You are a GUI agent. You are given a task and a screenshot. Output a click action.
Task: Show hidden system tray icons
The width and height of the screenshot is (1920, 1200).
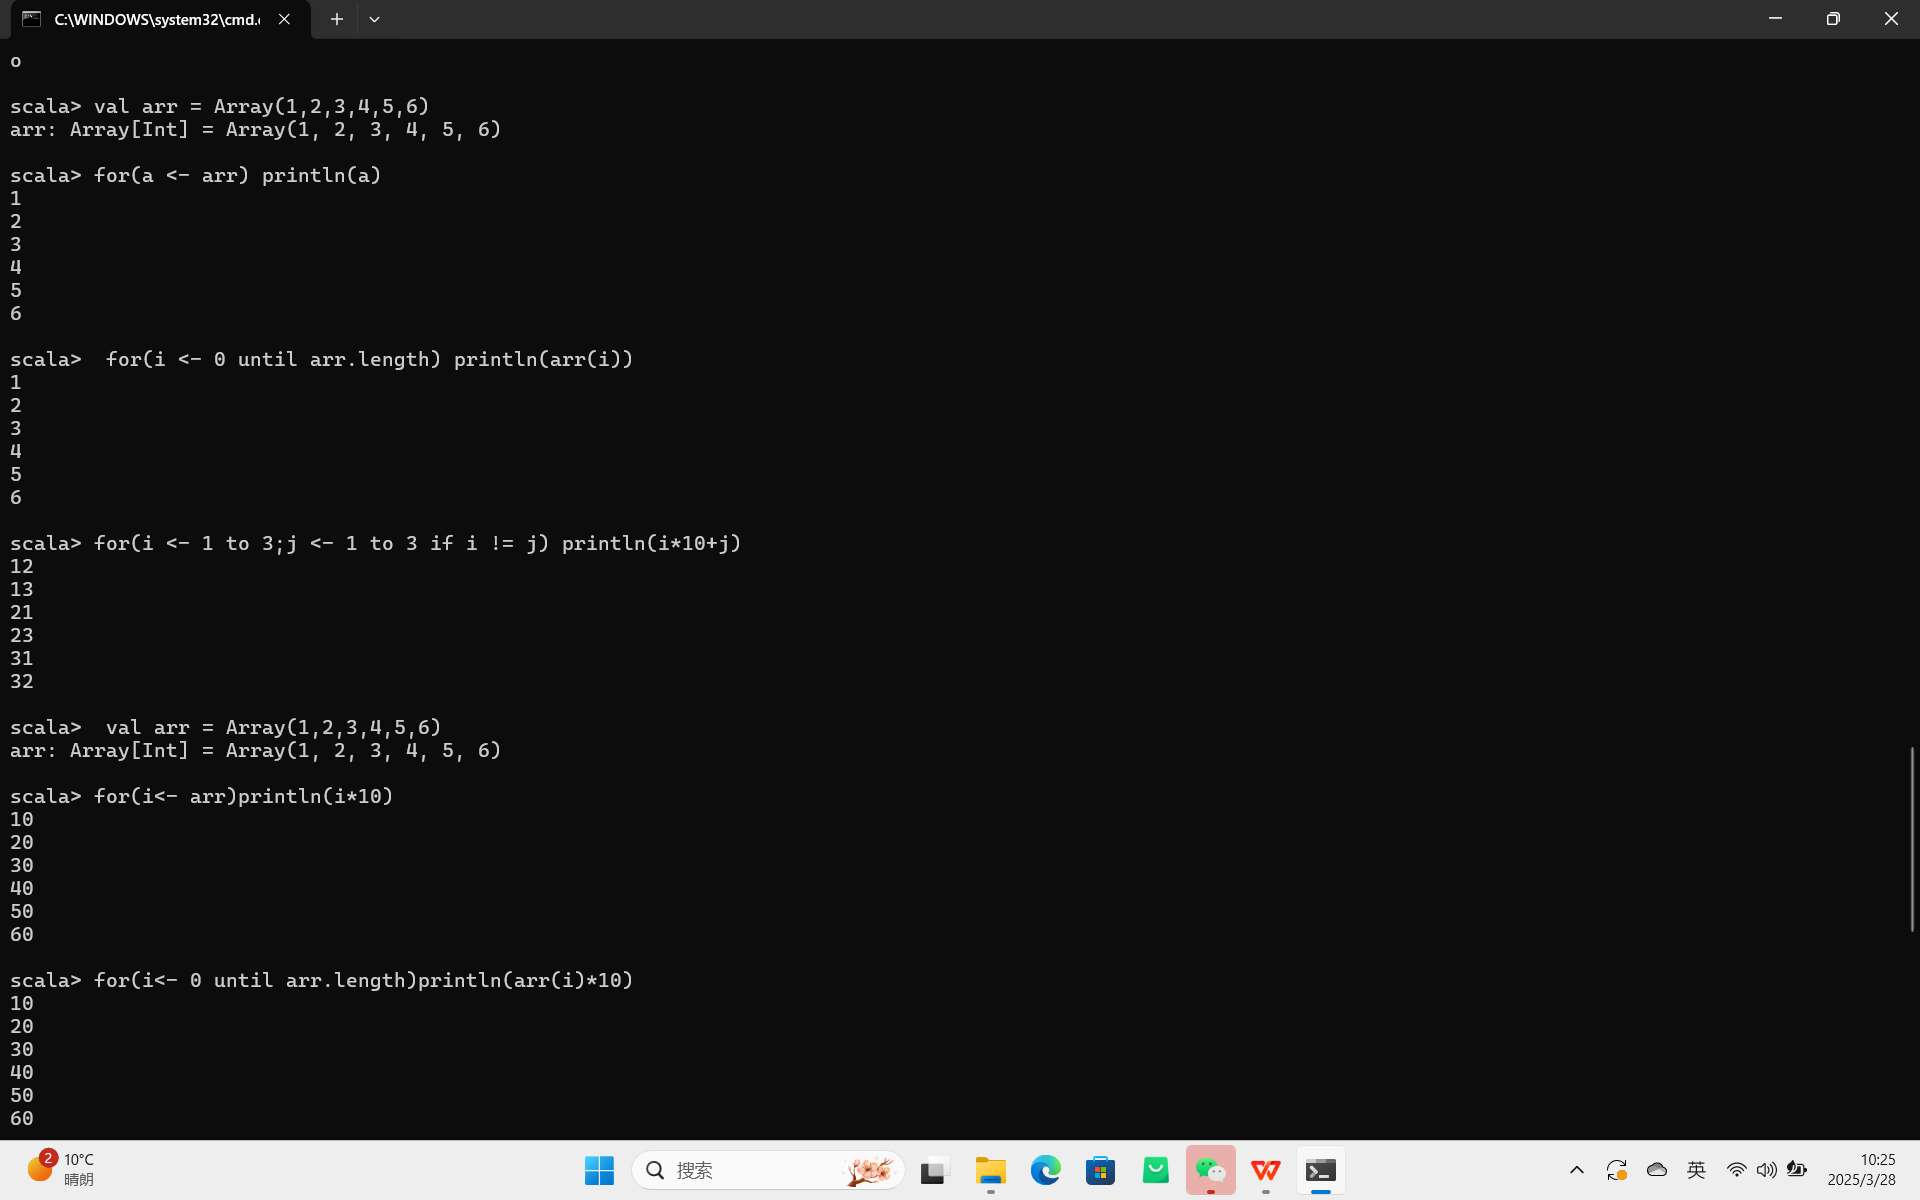1576,1170
